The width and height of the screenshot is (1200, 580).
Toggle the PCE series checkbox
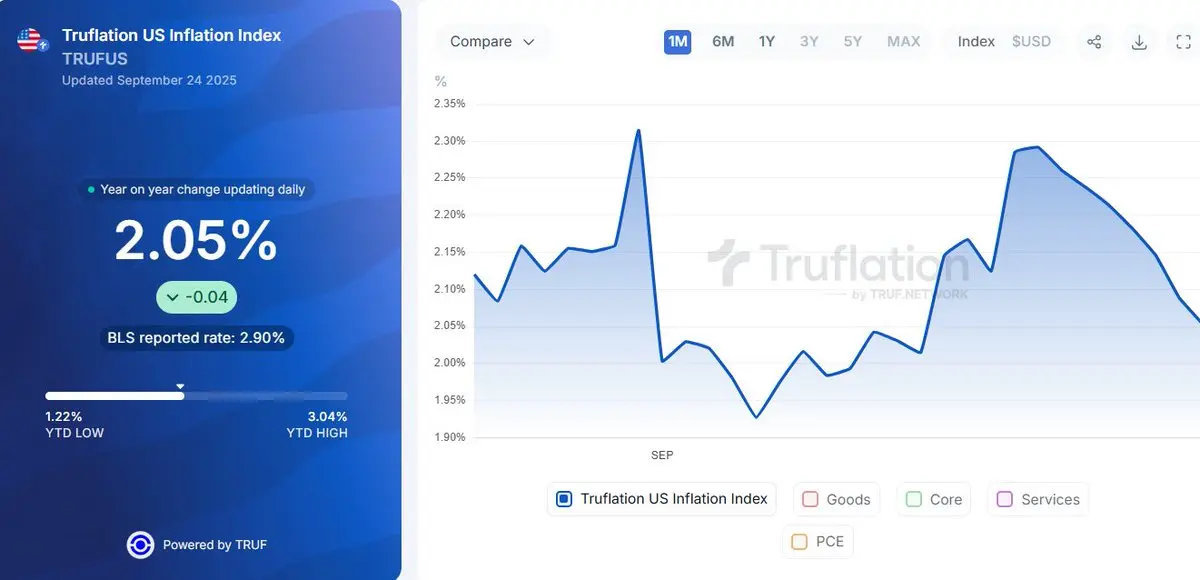coord(799,542)
